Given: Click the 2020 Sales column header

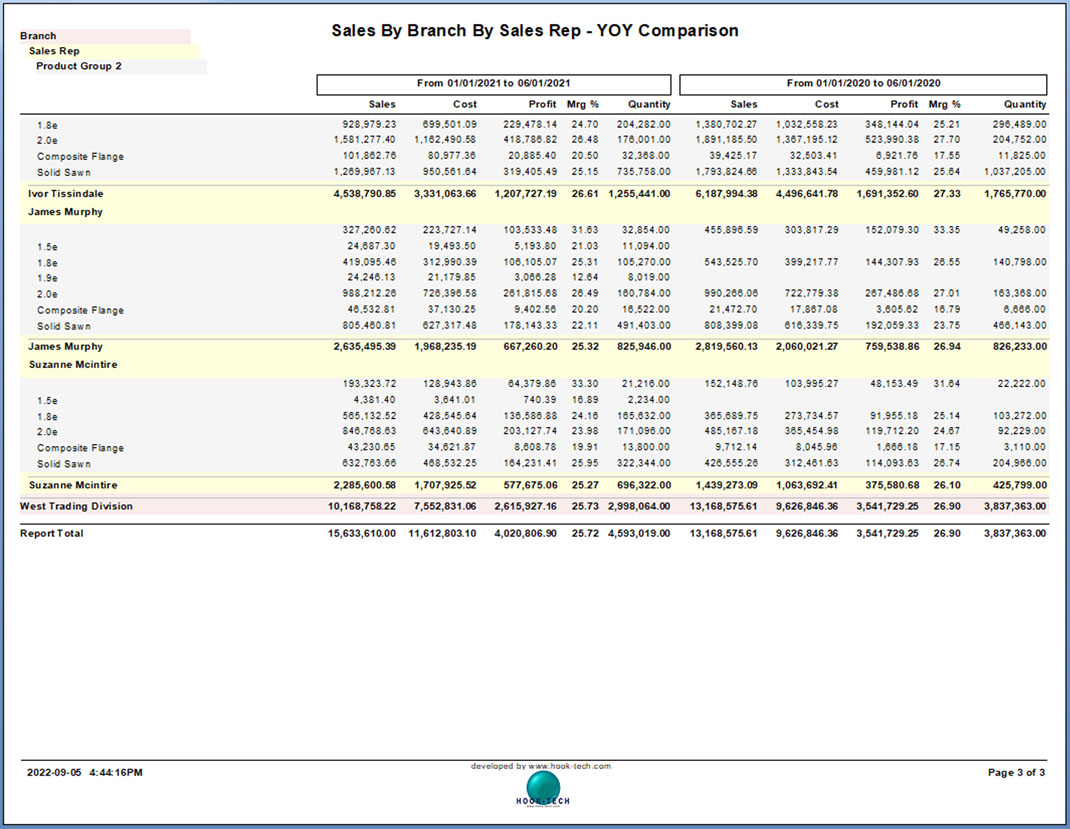Looking at the screenshot, I should click(x=744, y=104).
